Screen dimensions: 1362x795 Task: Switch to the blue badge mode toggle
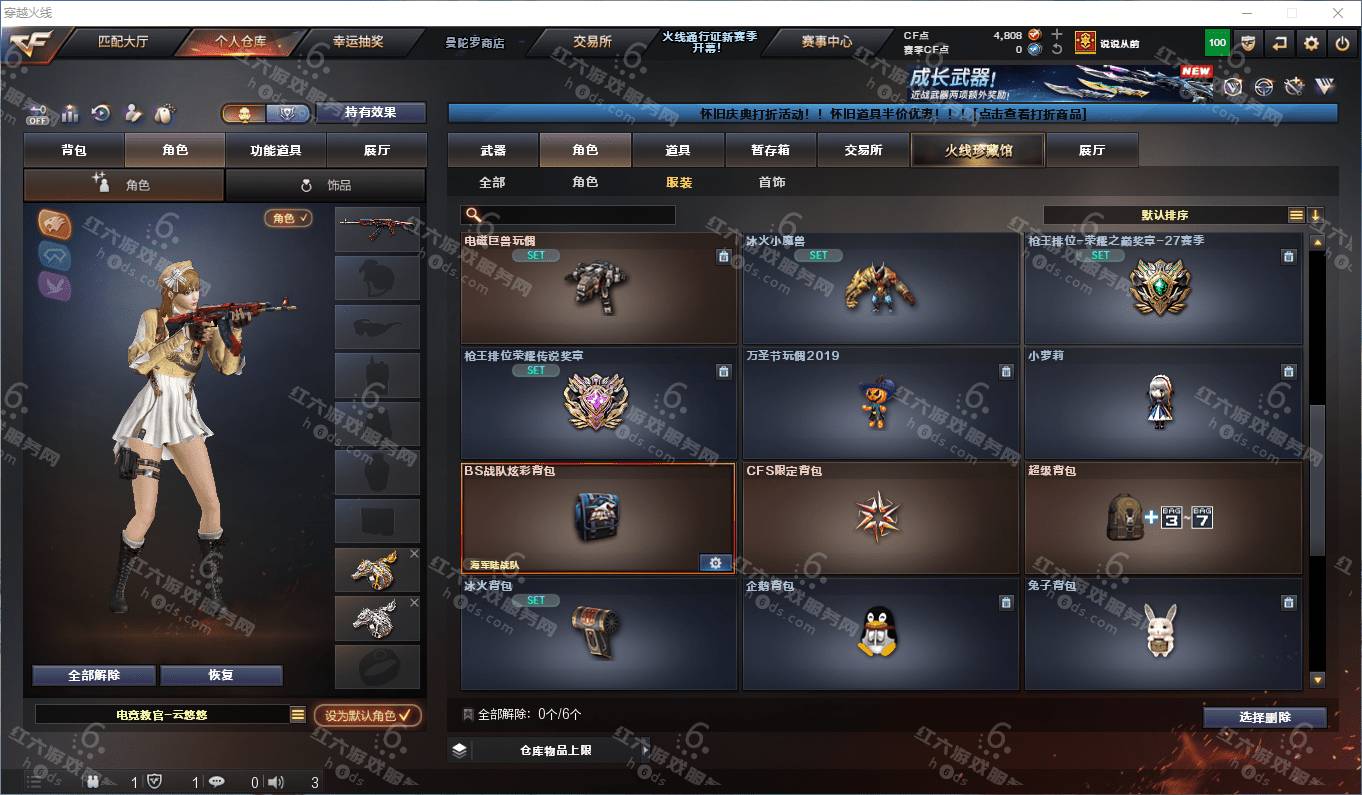coord(290,114)
